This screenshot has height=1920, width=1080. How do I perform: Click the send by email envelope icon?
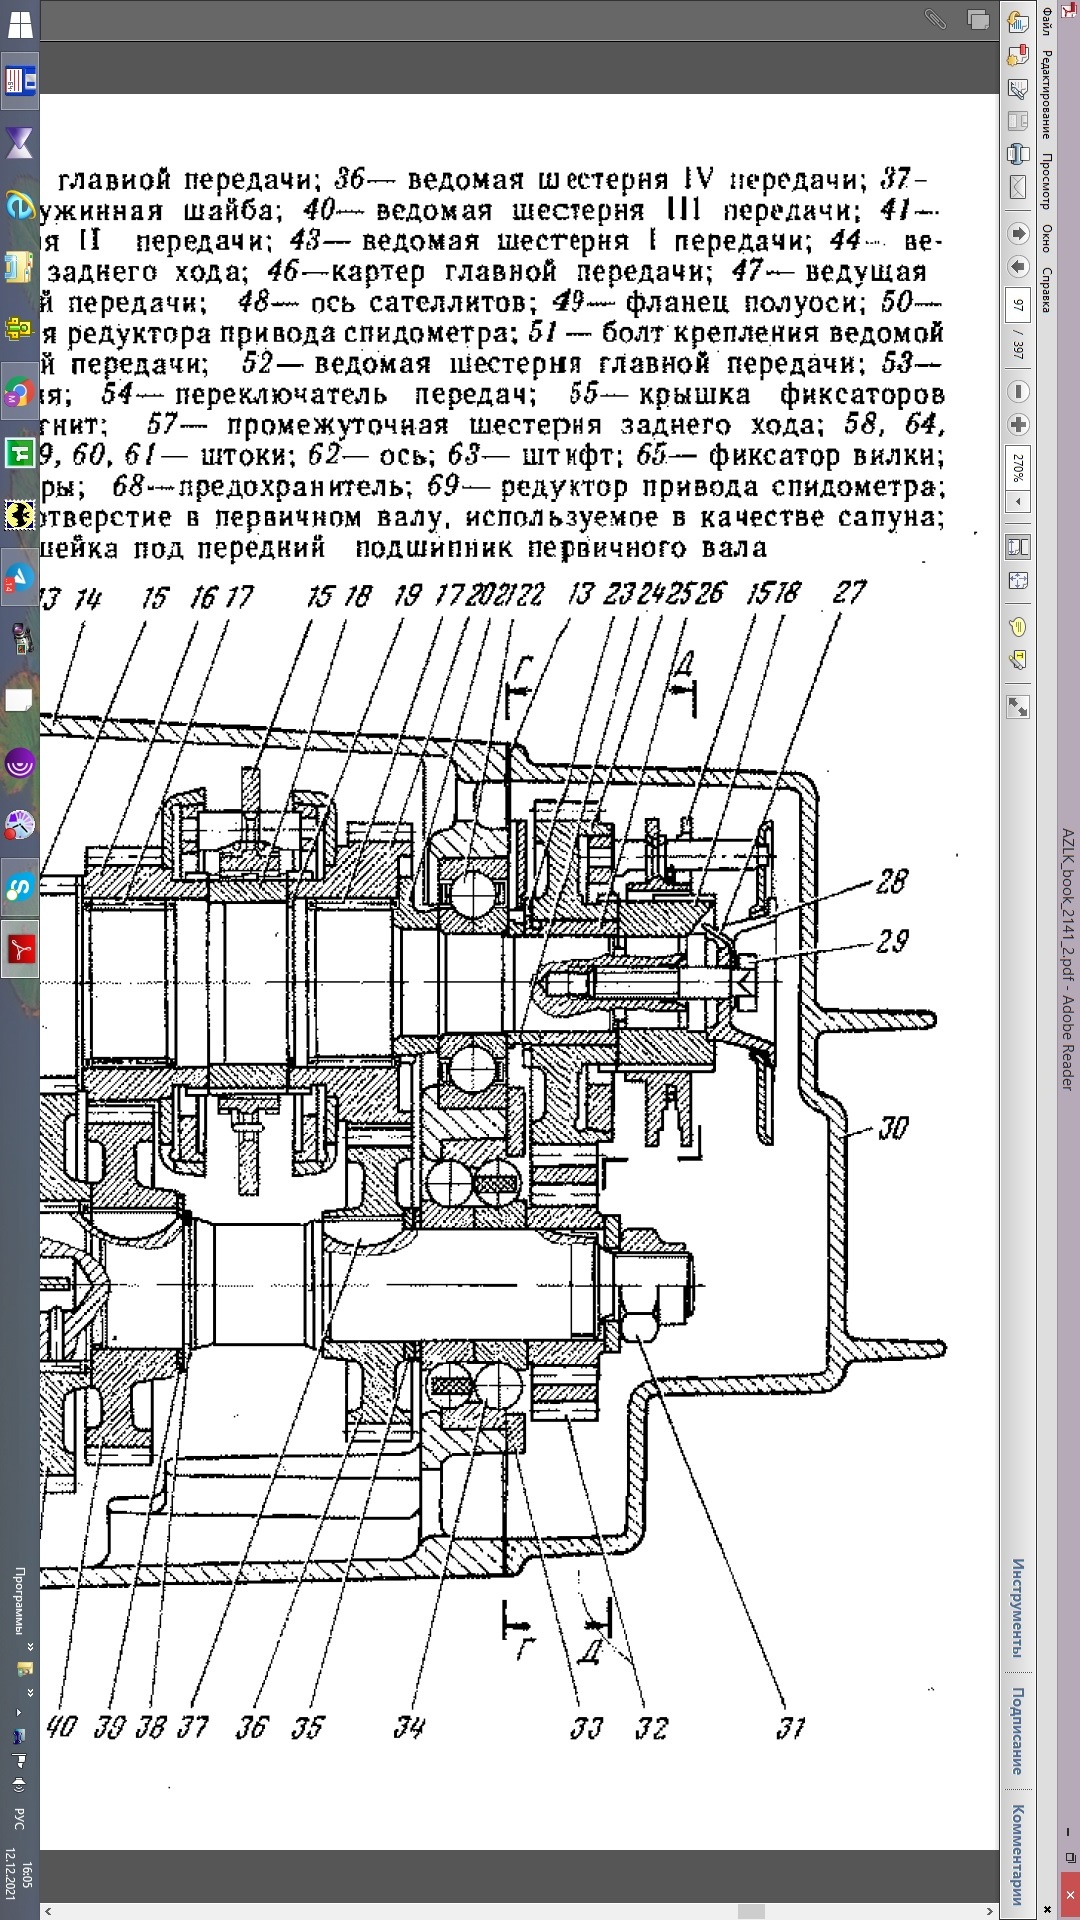tap(1018, 187)
